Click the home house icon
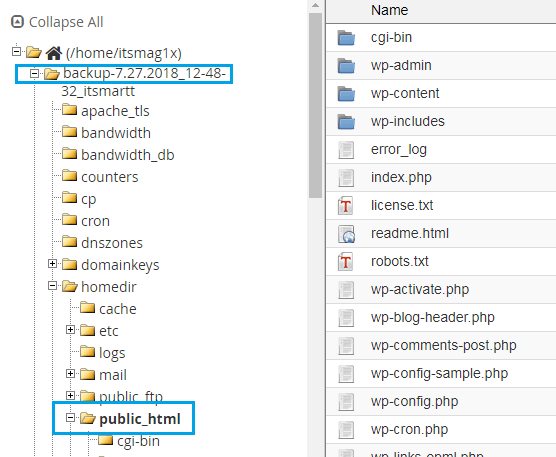This screenshot has width=556, height=457. pyautogui.click(x=54, y=53)
